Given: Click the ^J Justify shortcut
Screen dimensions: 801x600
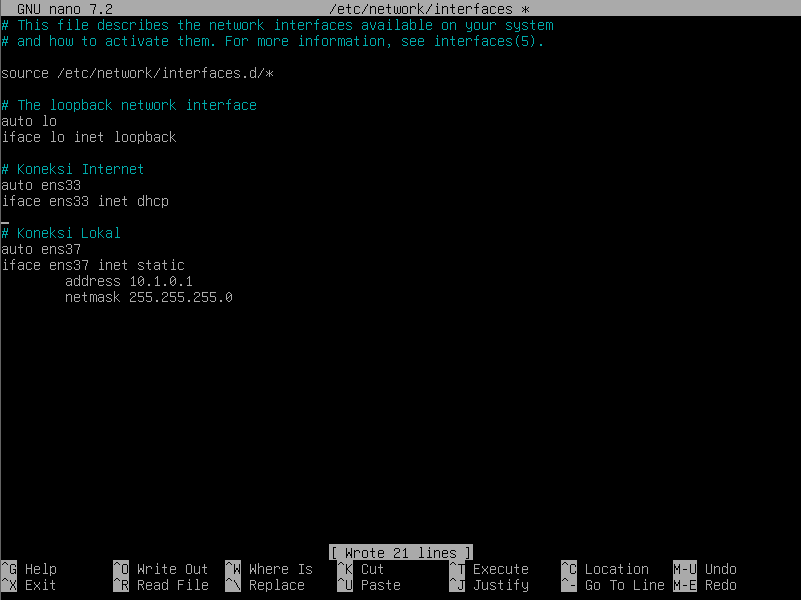Looking at the screenshot, I should pos(489,585).
